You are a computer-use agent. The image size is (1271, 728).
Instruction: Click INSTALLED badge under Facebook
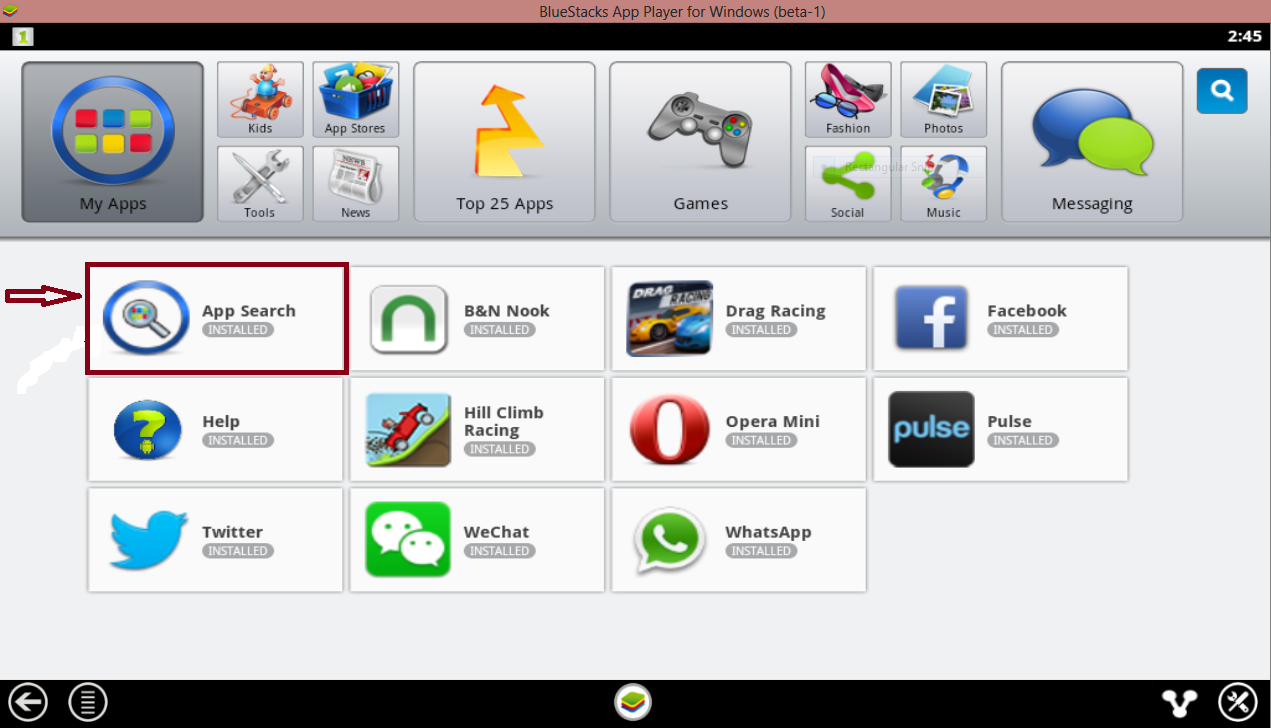coord(1022,330)
